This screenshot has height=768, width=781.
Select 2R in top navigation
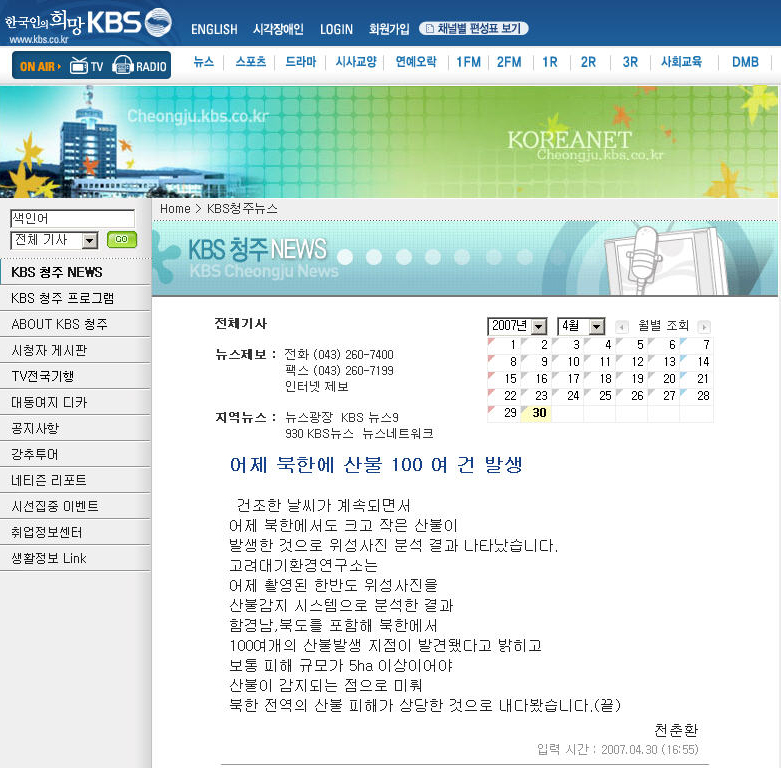(588, 62)
